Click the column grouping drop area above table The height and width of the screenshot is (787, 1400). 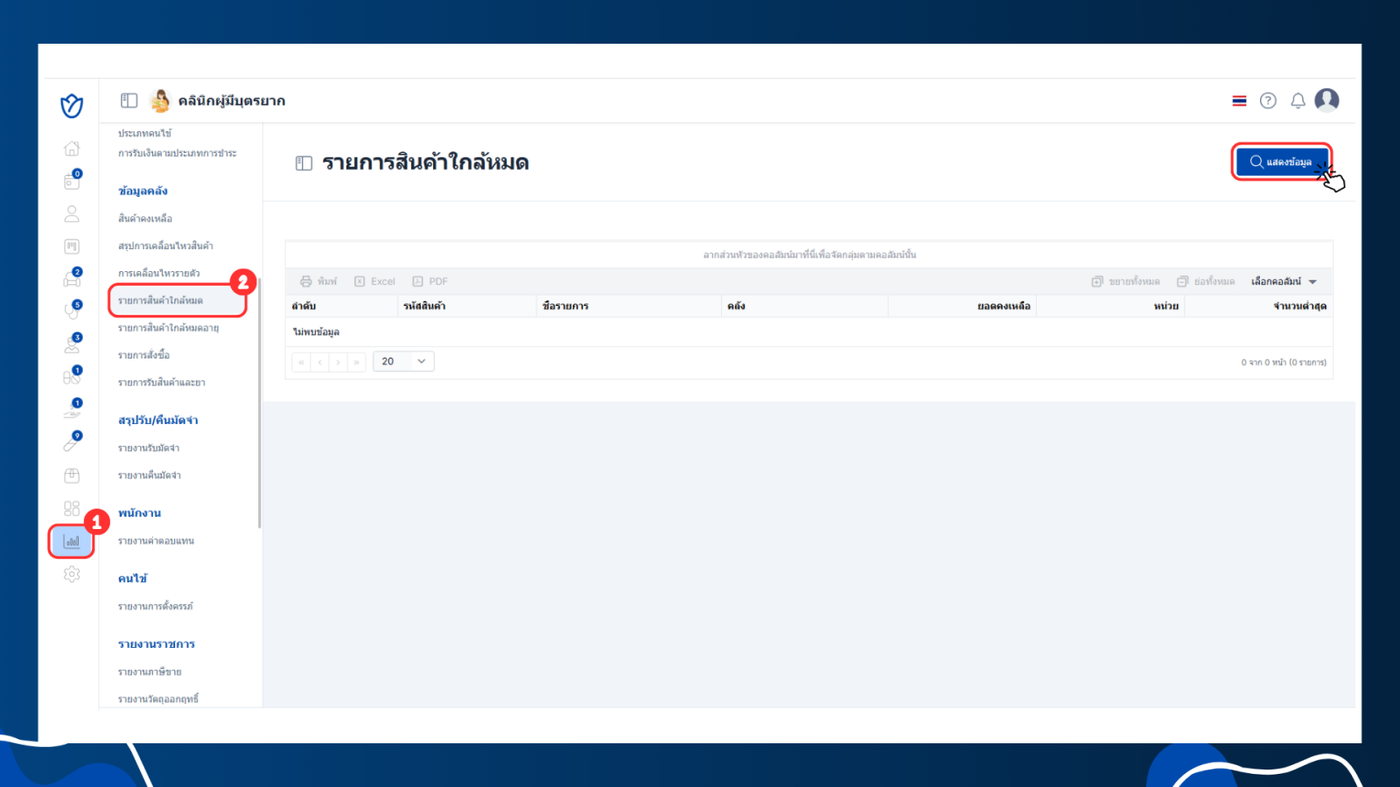[809, 255]
